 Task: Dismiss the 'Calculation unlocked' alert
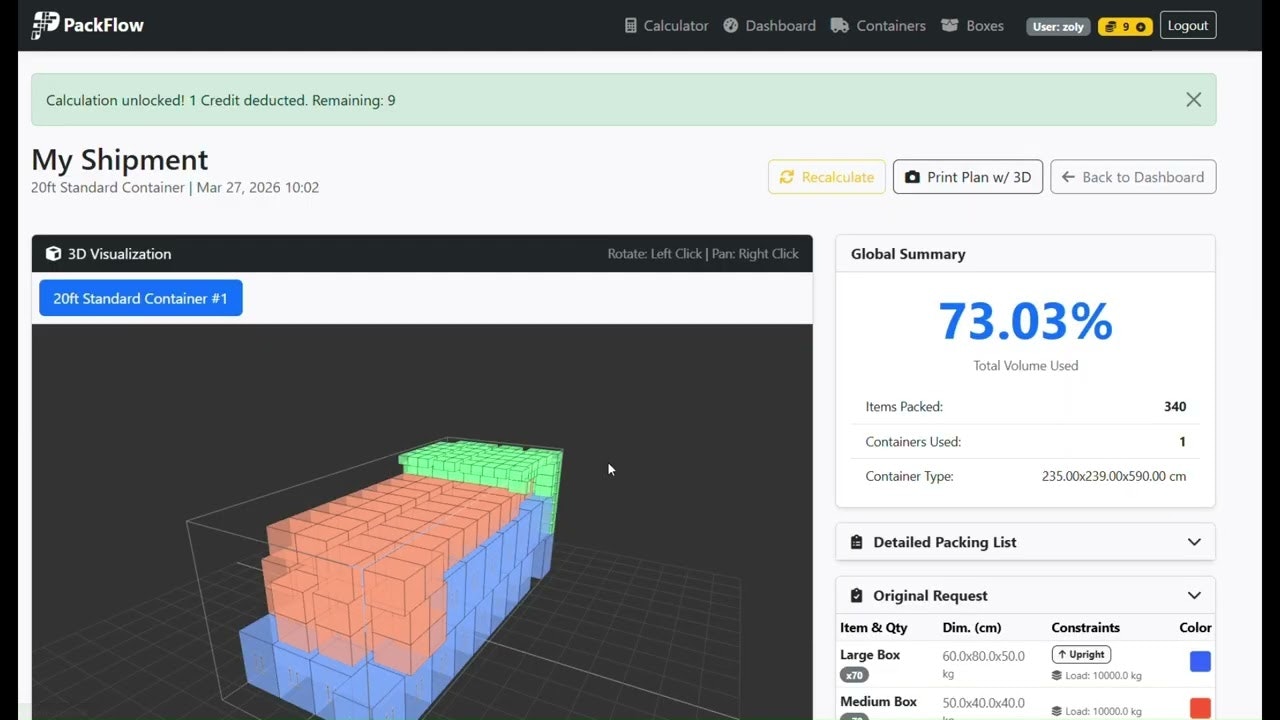pyautogui.click(x=1193, y=100)
